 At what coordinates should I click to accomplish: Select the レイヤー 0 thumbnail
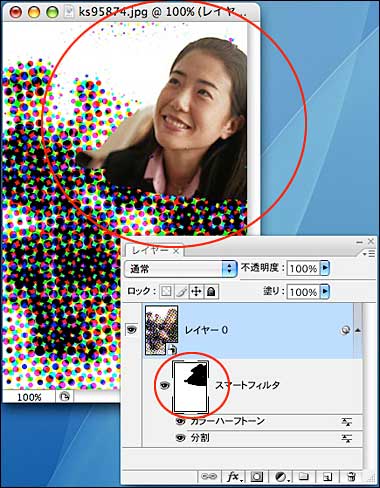(x=162, y=330)
